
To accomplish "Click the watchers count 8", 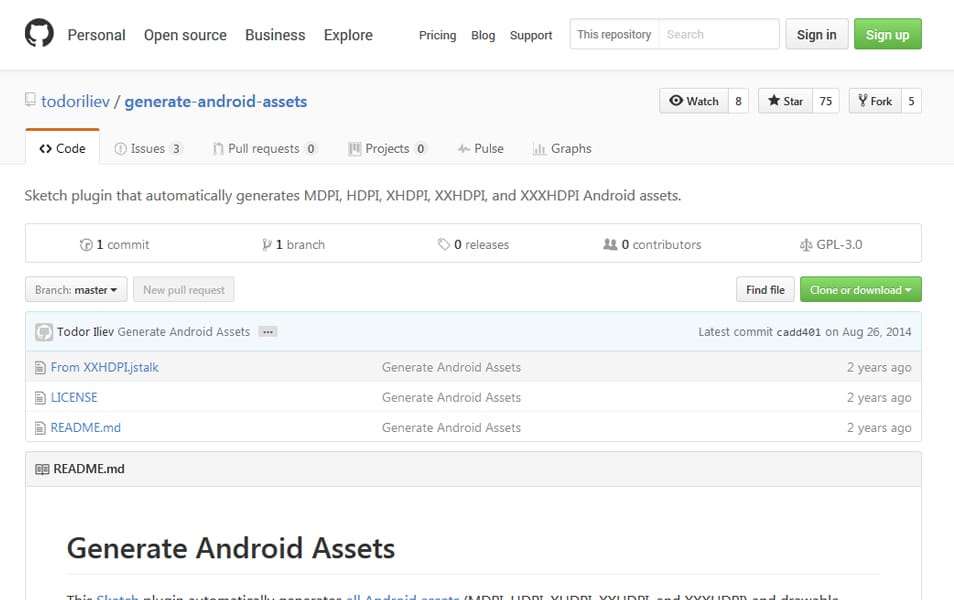I will 738,101.
